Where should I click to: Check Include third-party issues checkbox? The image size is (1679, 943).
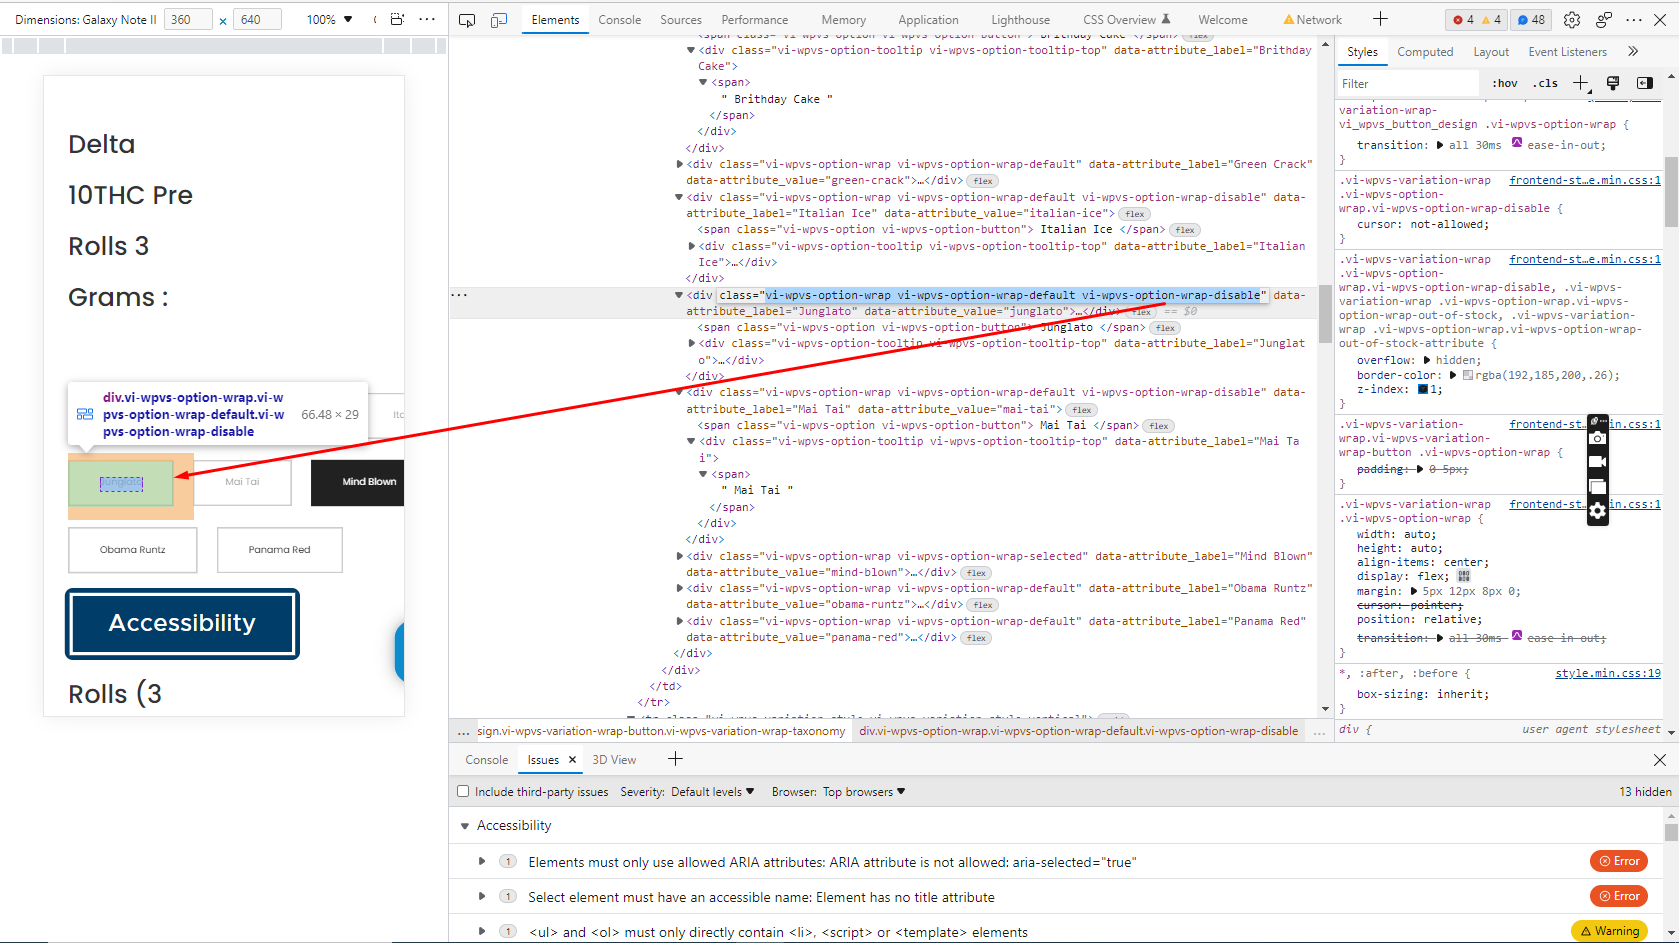pos(463,791)
